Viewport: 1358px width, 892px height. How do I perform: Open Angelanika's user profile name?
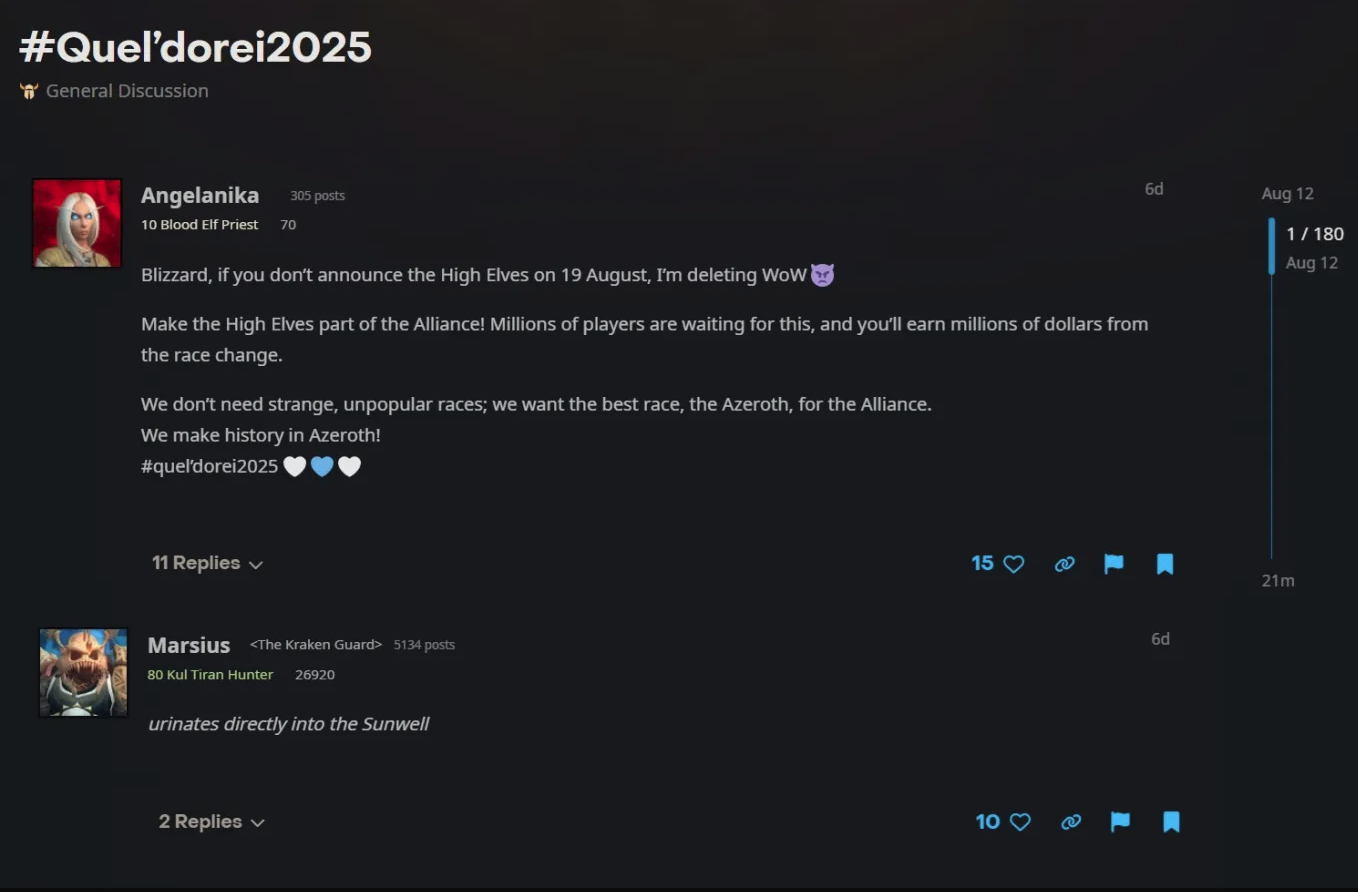200,195
